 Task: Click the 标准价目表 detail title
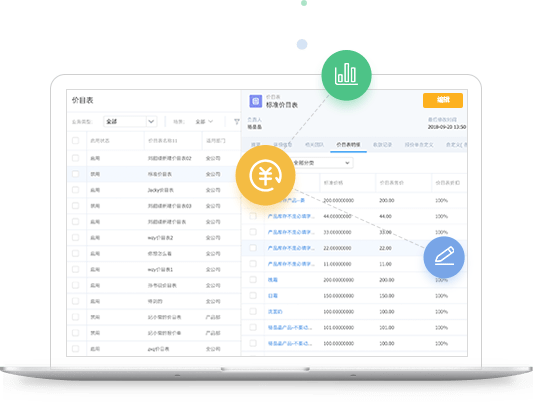tap(282, 105)
